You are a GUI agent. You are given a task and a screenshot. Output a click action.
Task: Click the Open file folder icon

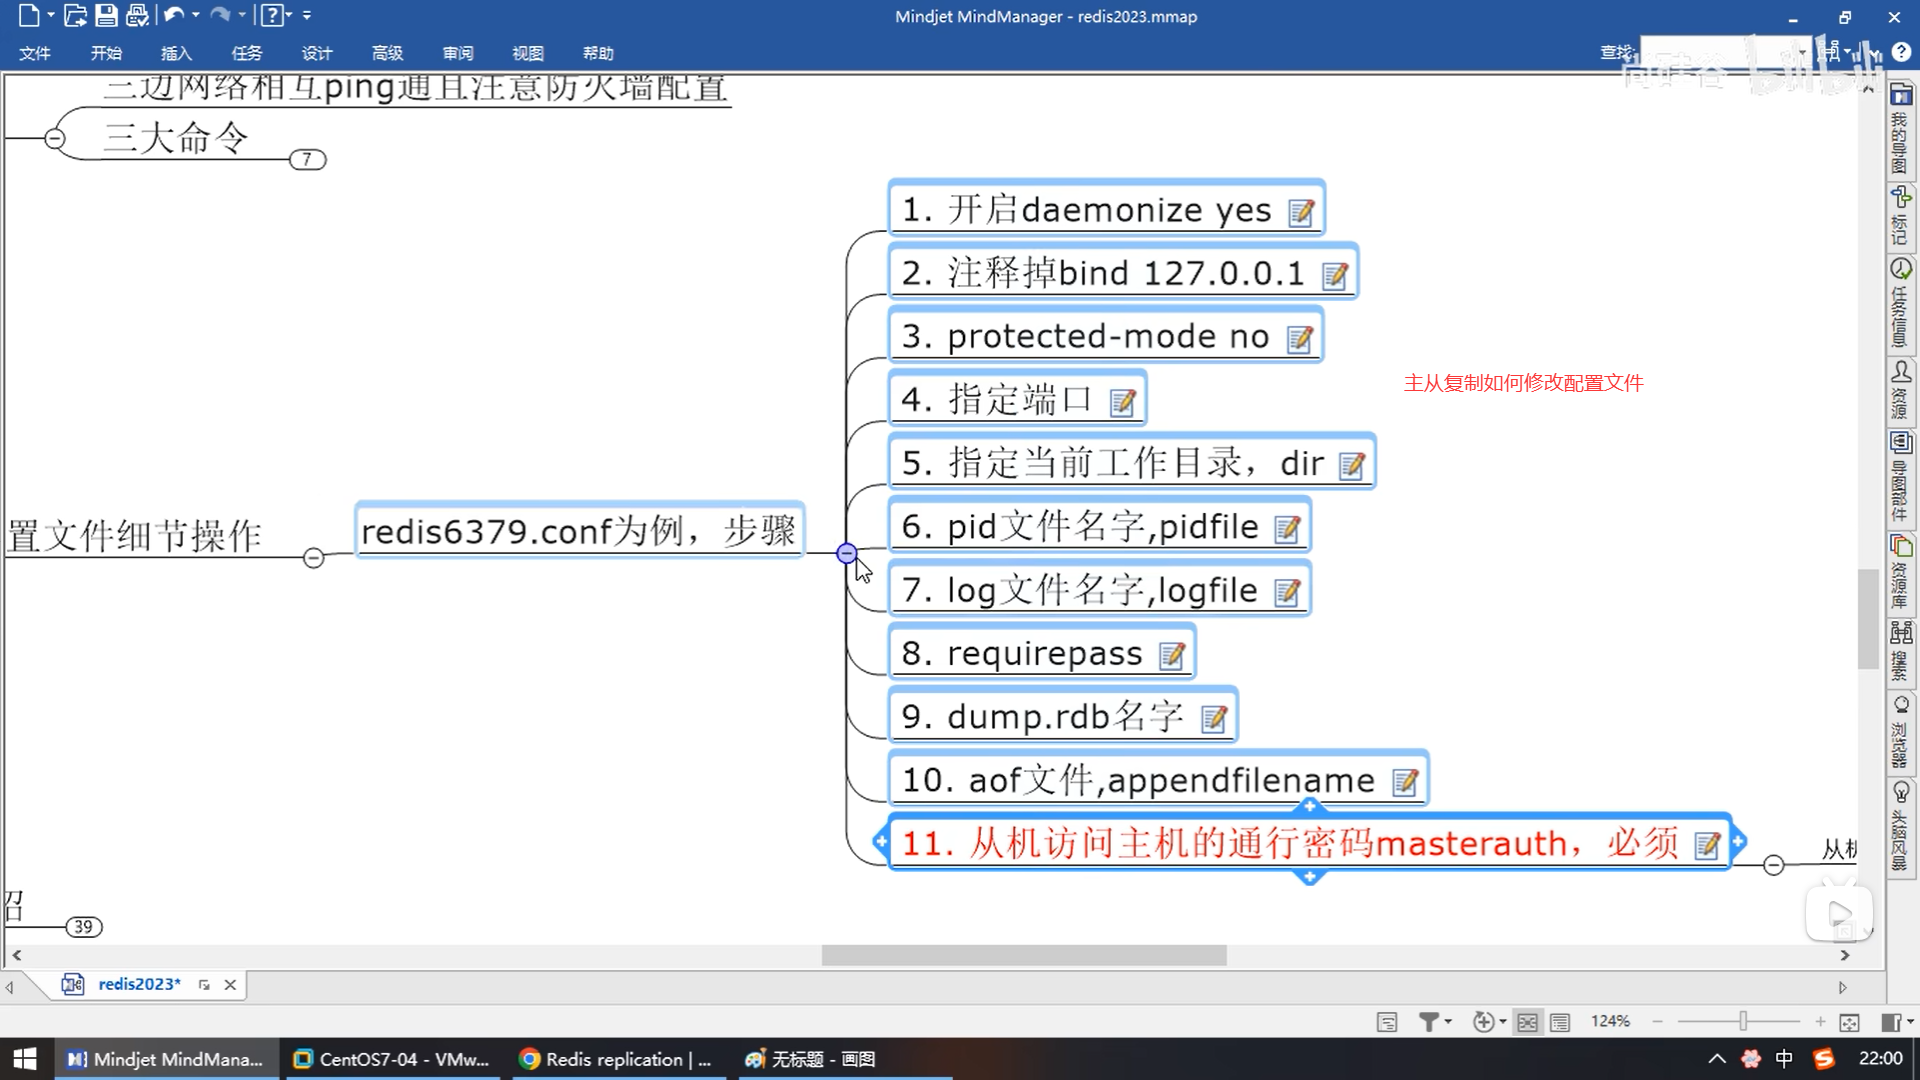coord(75,15)
